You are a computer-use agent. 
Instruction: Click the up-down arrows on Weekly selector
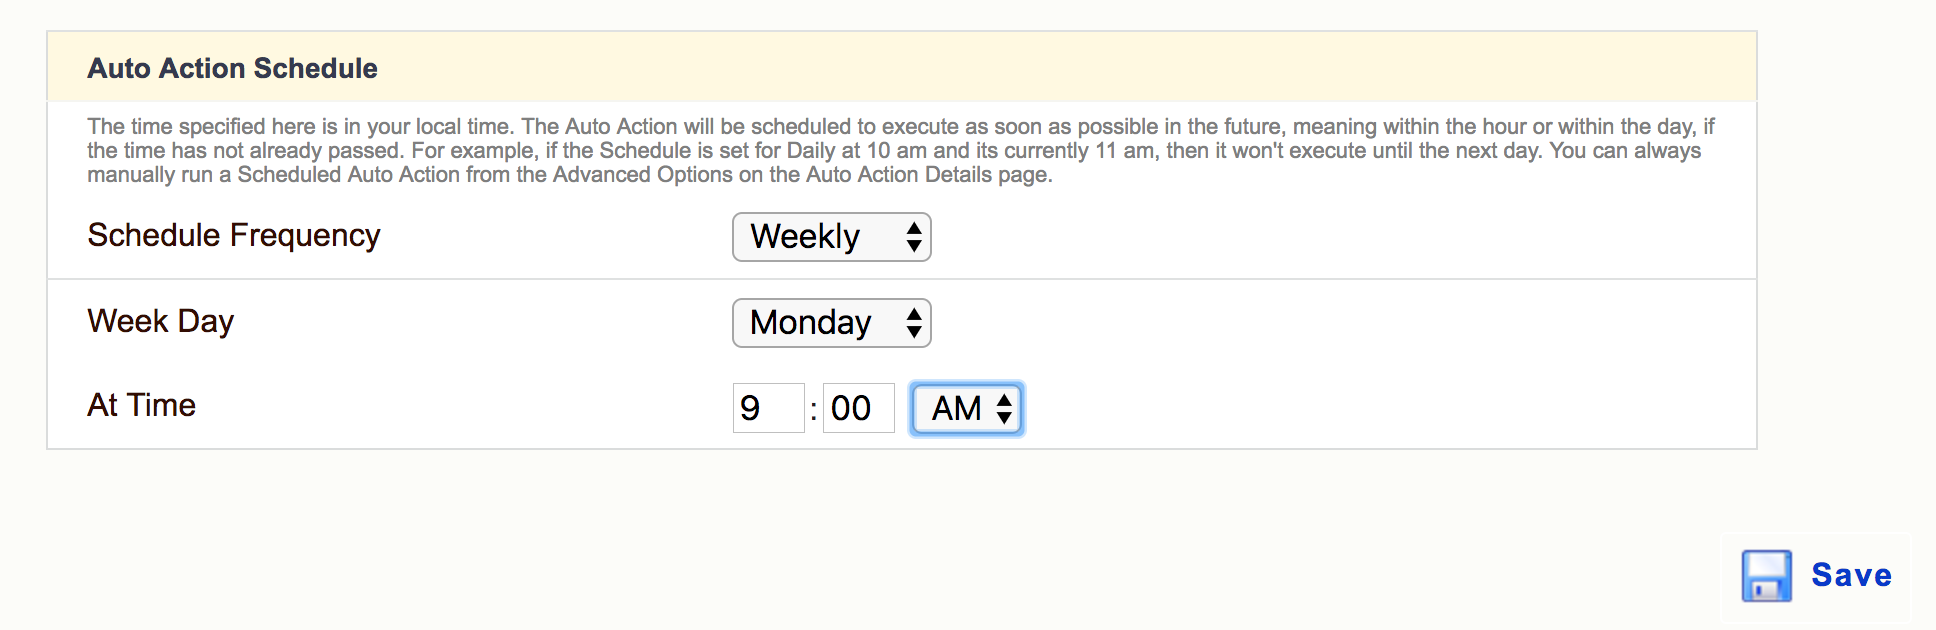[914, 237]
